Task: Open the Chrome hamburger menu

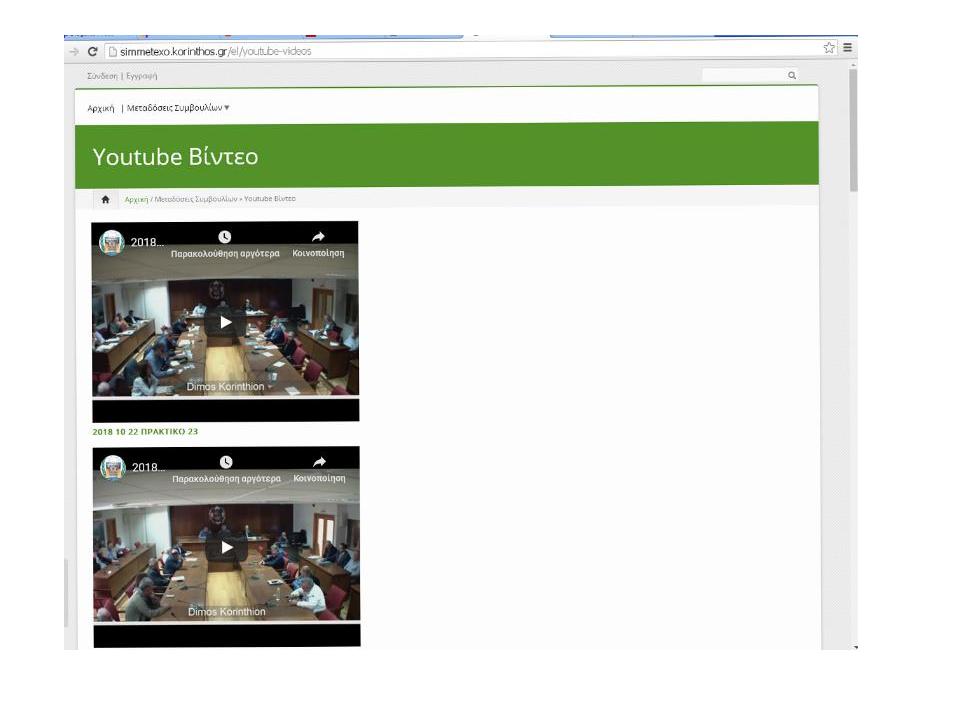Action: [x=848, y=47]
